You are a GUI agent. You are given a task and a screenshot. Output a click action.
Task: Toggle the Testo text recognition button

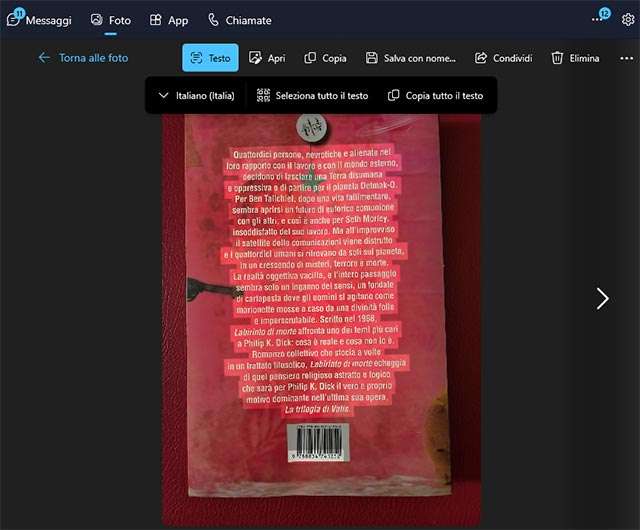pos(210,58)
